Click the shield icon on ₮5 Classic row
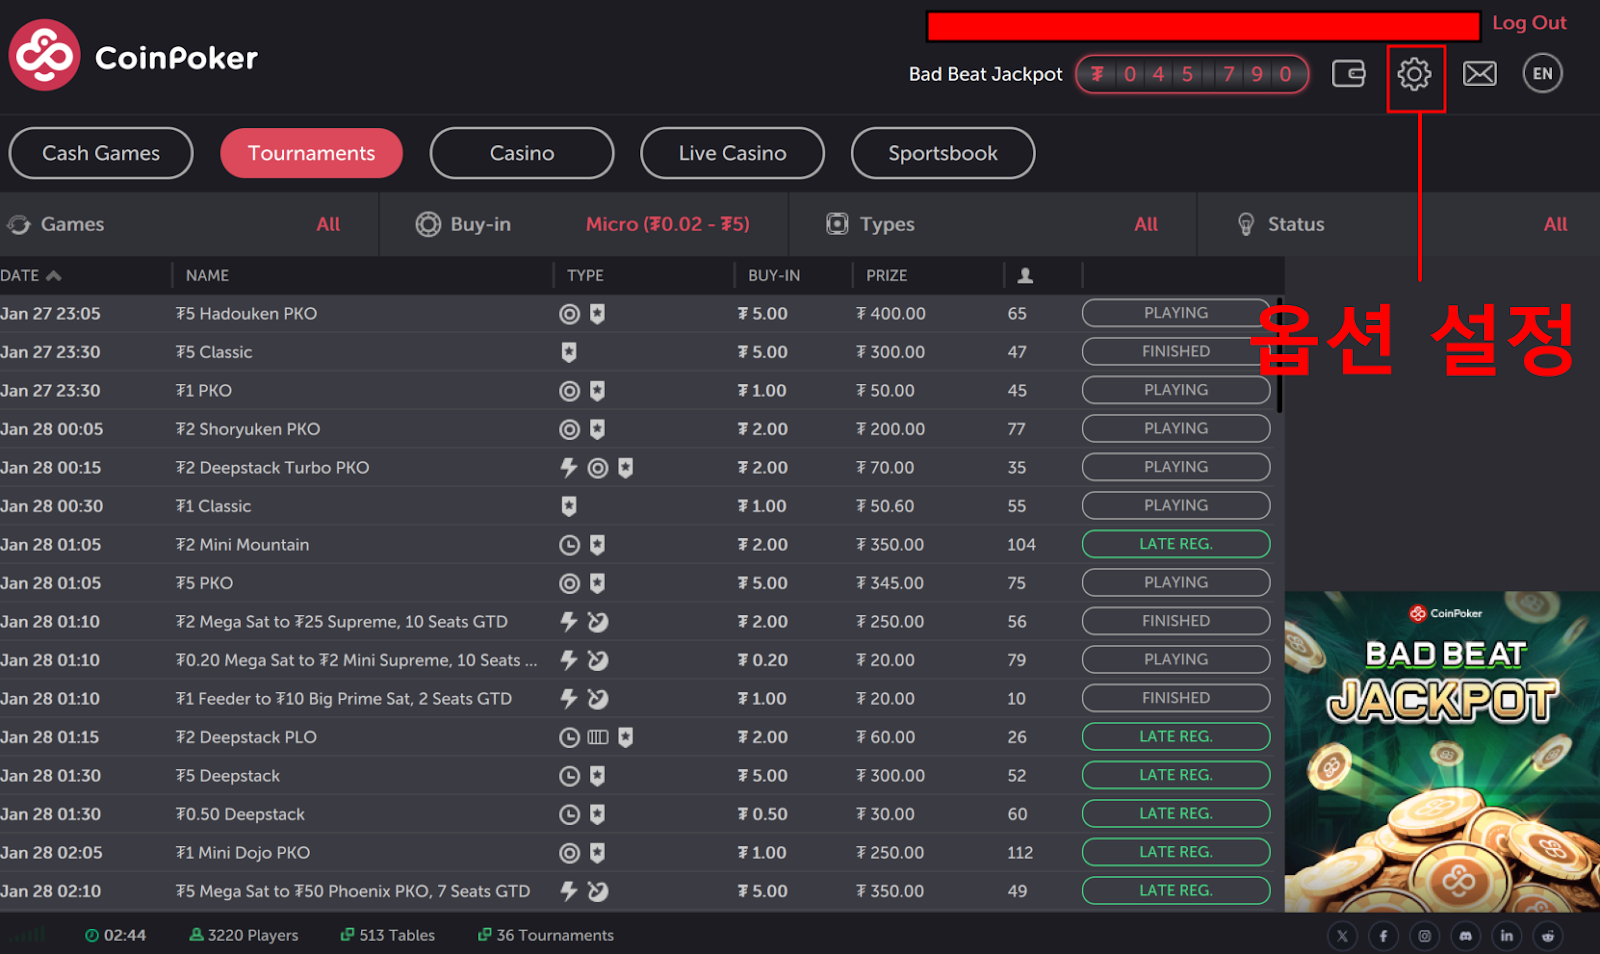 pyautogui.click(x=569, y=352)
